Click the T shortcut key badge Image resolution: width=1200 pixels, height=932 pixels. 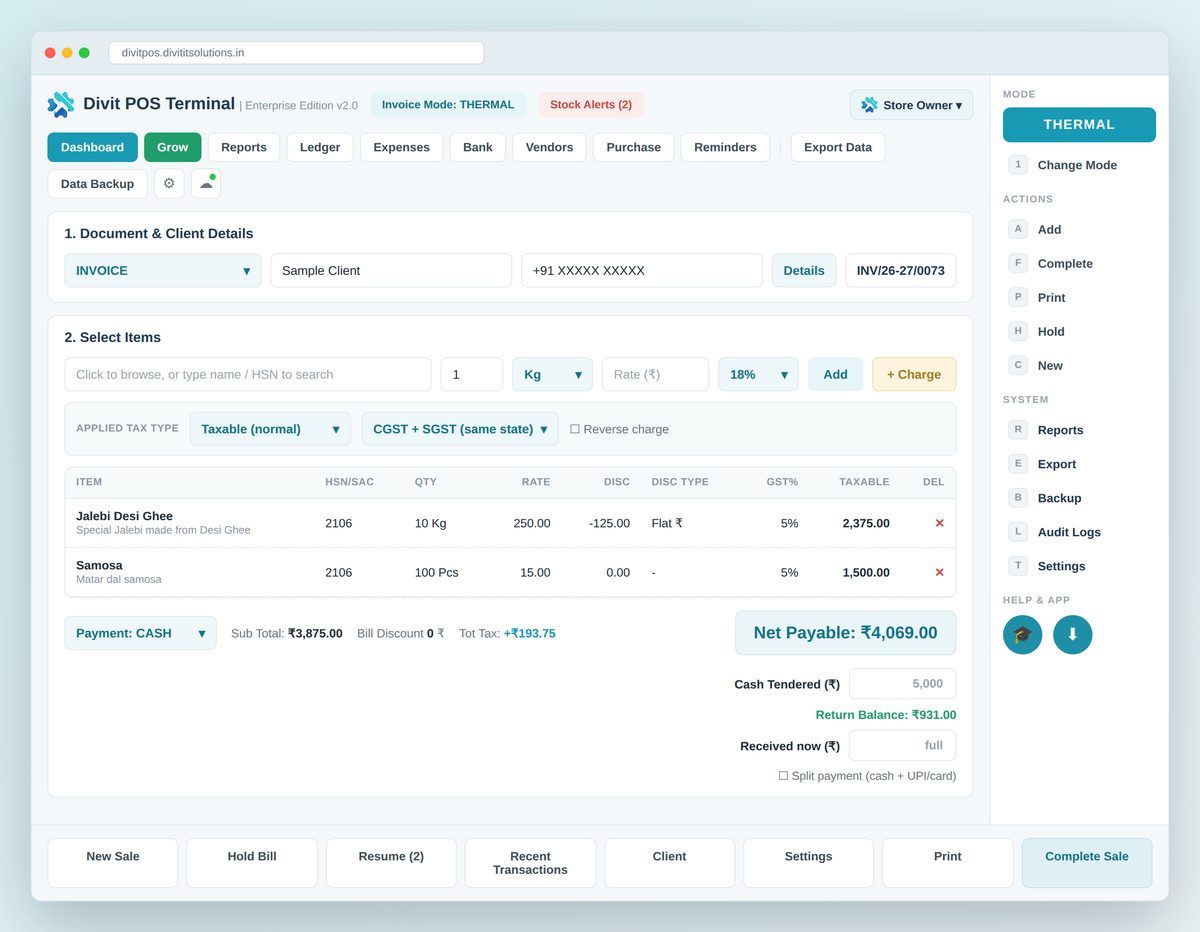point(1018,566)
